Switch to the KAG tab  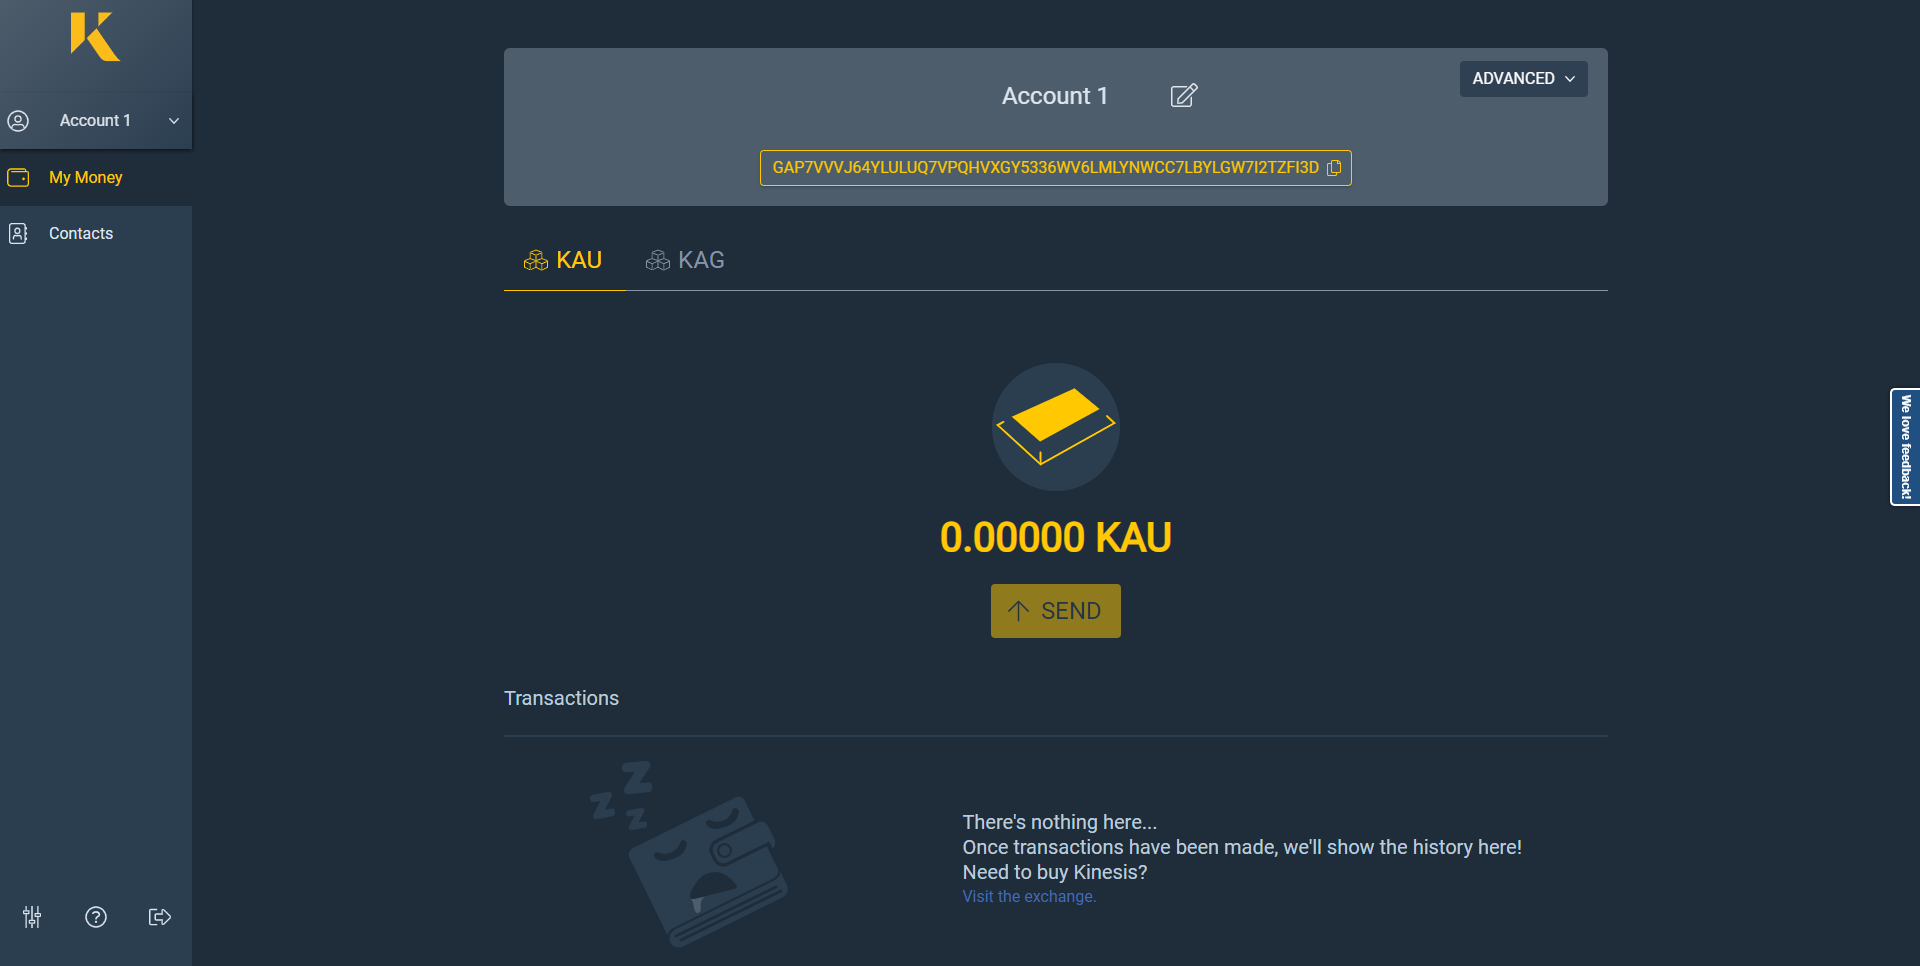pyautogui.click(x=686, y=261)
